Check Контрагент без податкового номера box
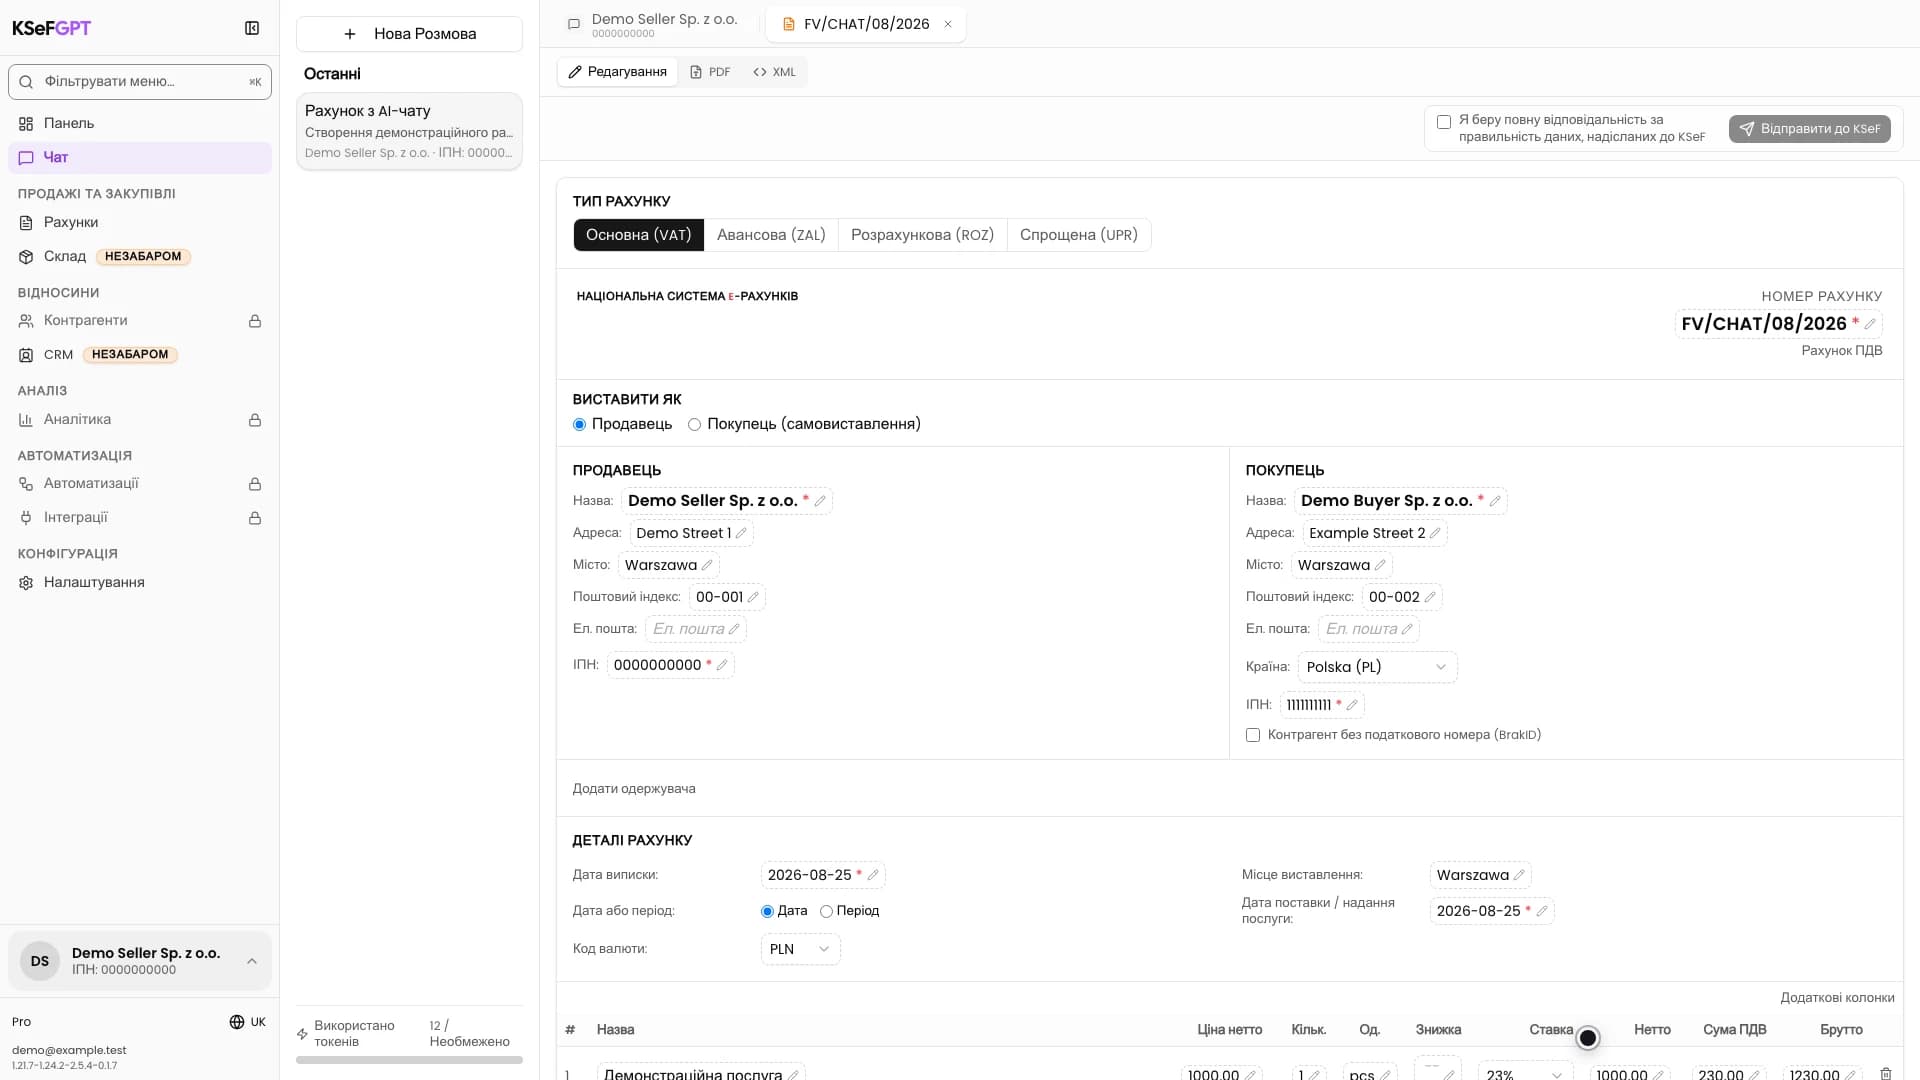The height and width of the screenshot is (1080, 1920). tap(1253, 735)
